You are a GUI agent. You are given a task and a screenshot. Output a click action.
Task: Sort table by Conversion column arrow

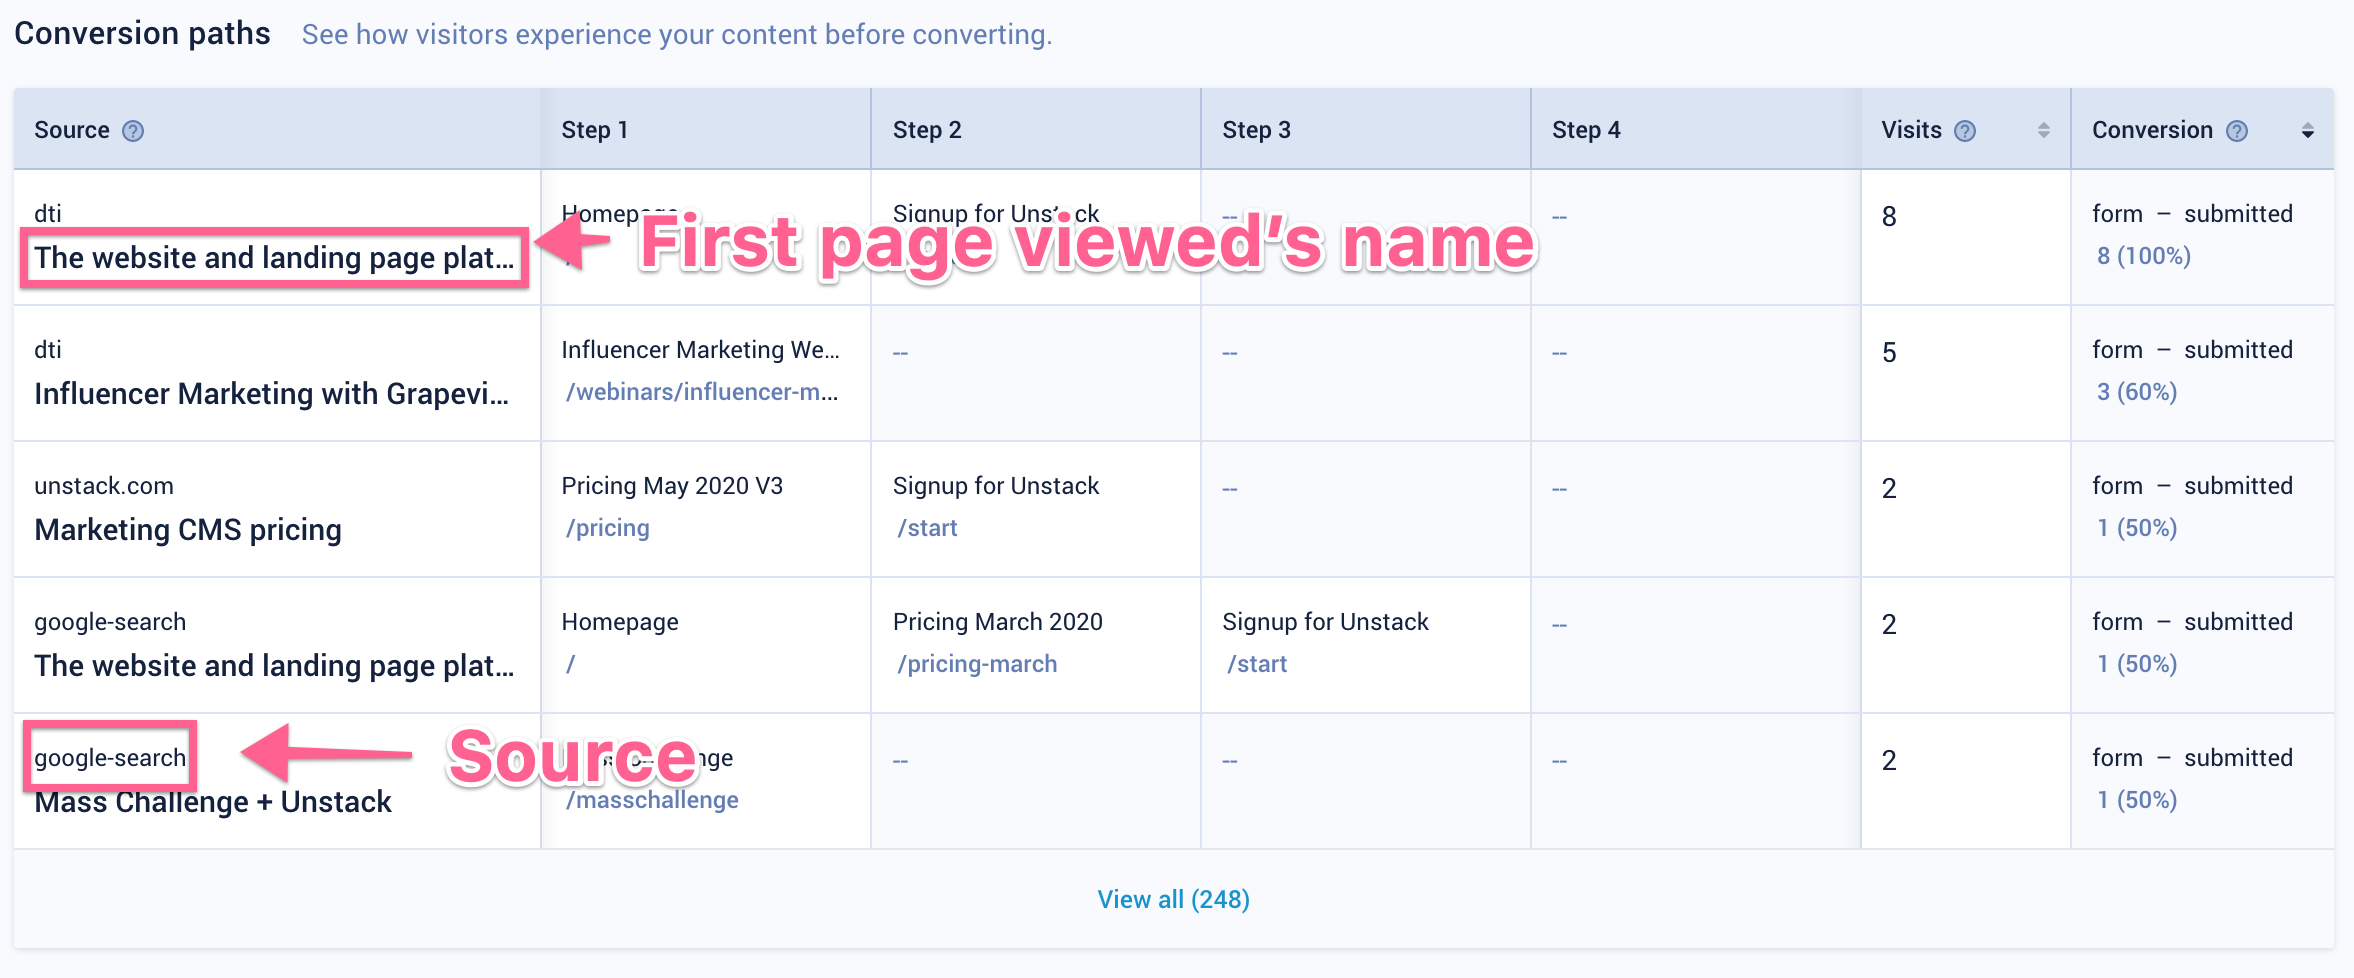tap(2307, 131)
